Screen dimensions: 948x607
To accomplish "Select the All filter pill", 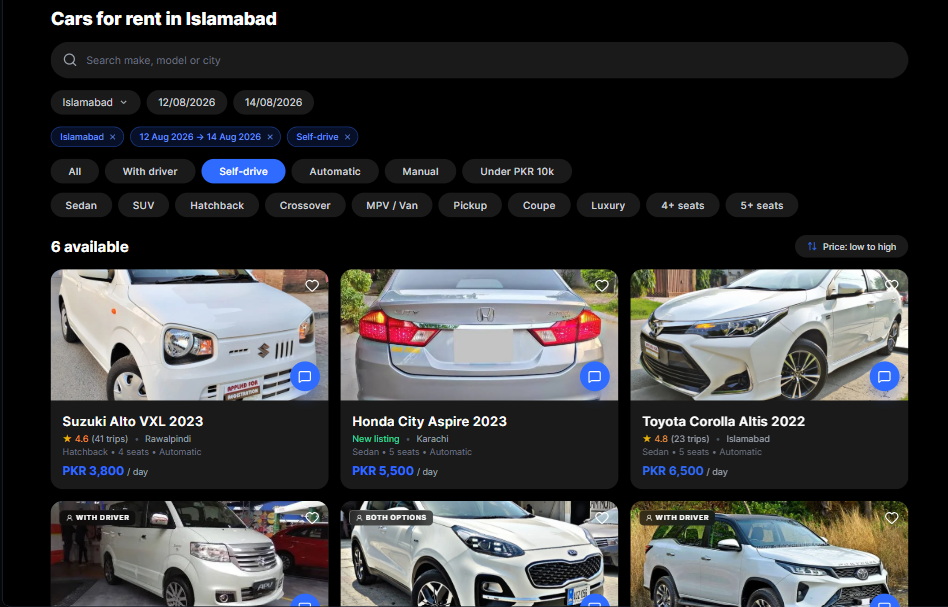I will [x=75, y=171].
